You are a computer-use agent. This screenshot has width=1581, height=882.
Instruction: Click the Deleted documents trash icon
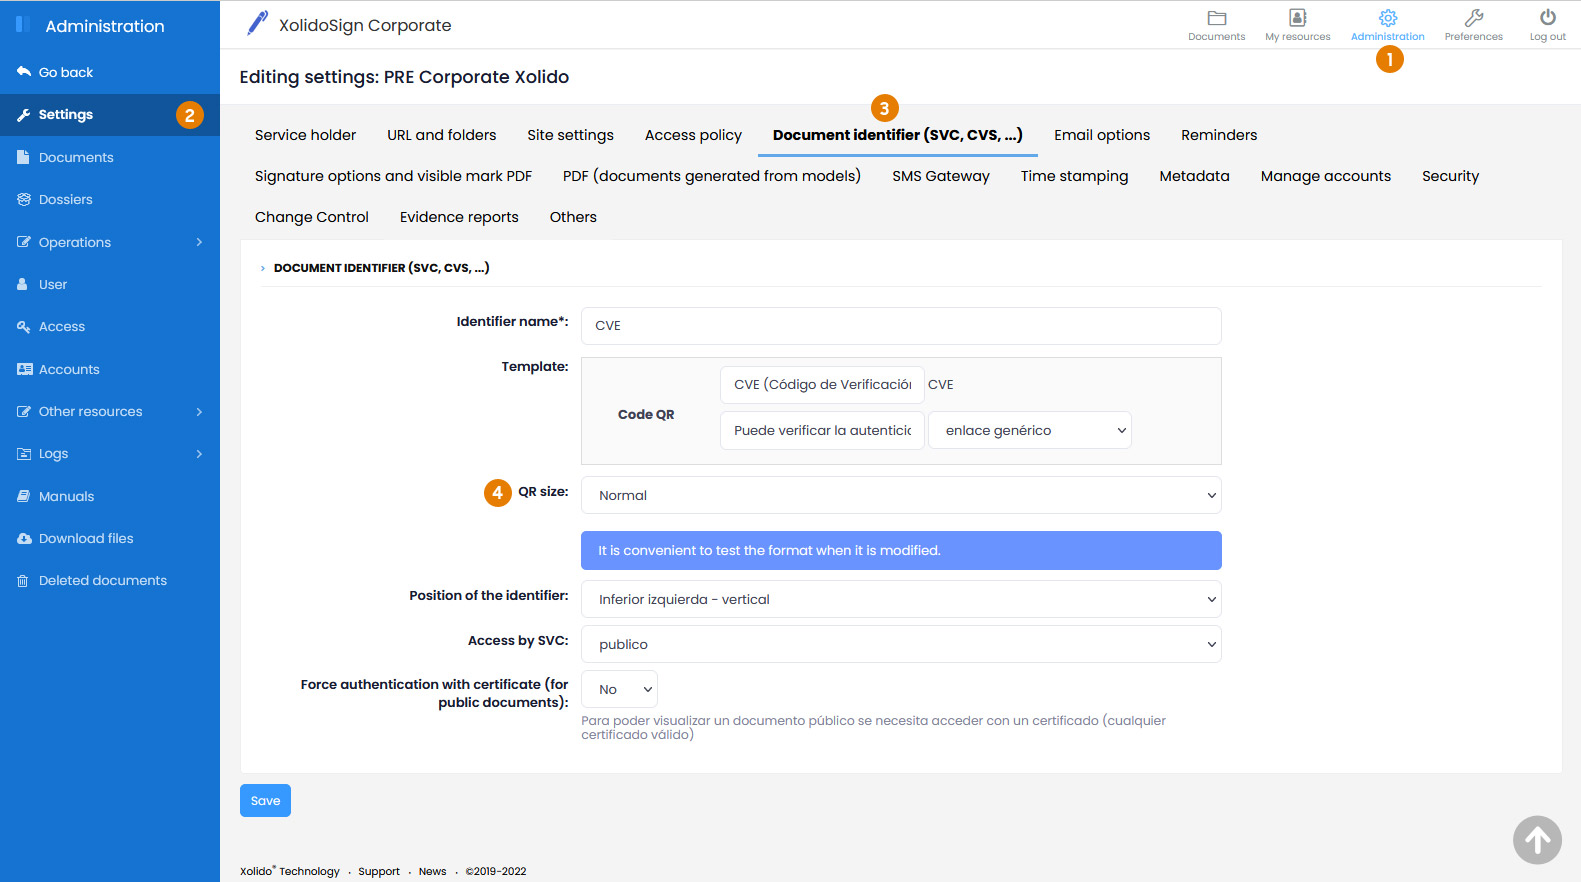23,581
